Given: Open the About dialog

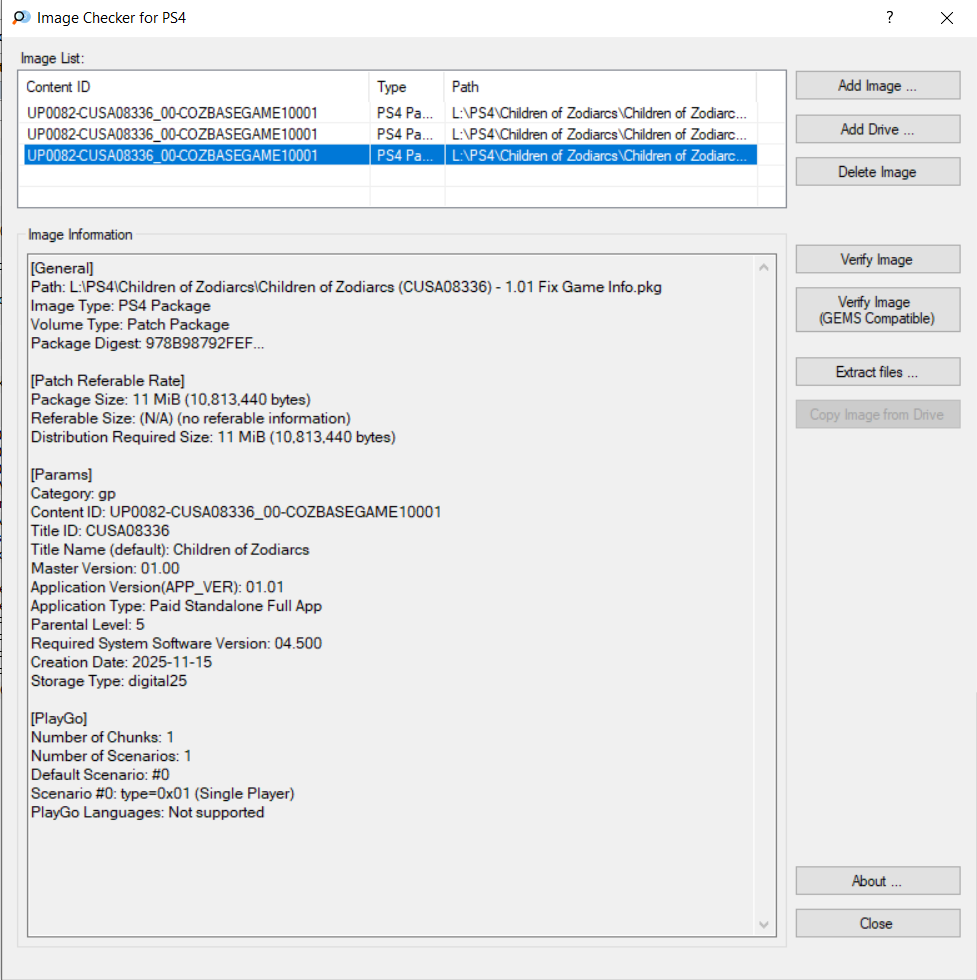Looking at the screenshot, I should point(877,881).
